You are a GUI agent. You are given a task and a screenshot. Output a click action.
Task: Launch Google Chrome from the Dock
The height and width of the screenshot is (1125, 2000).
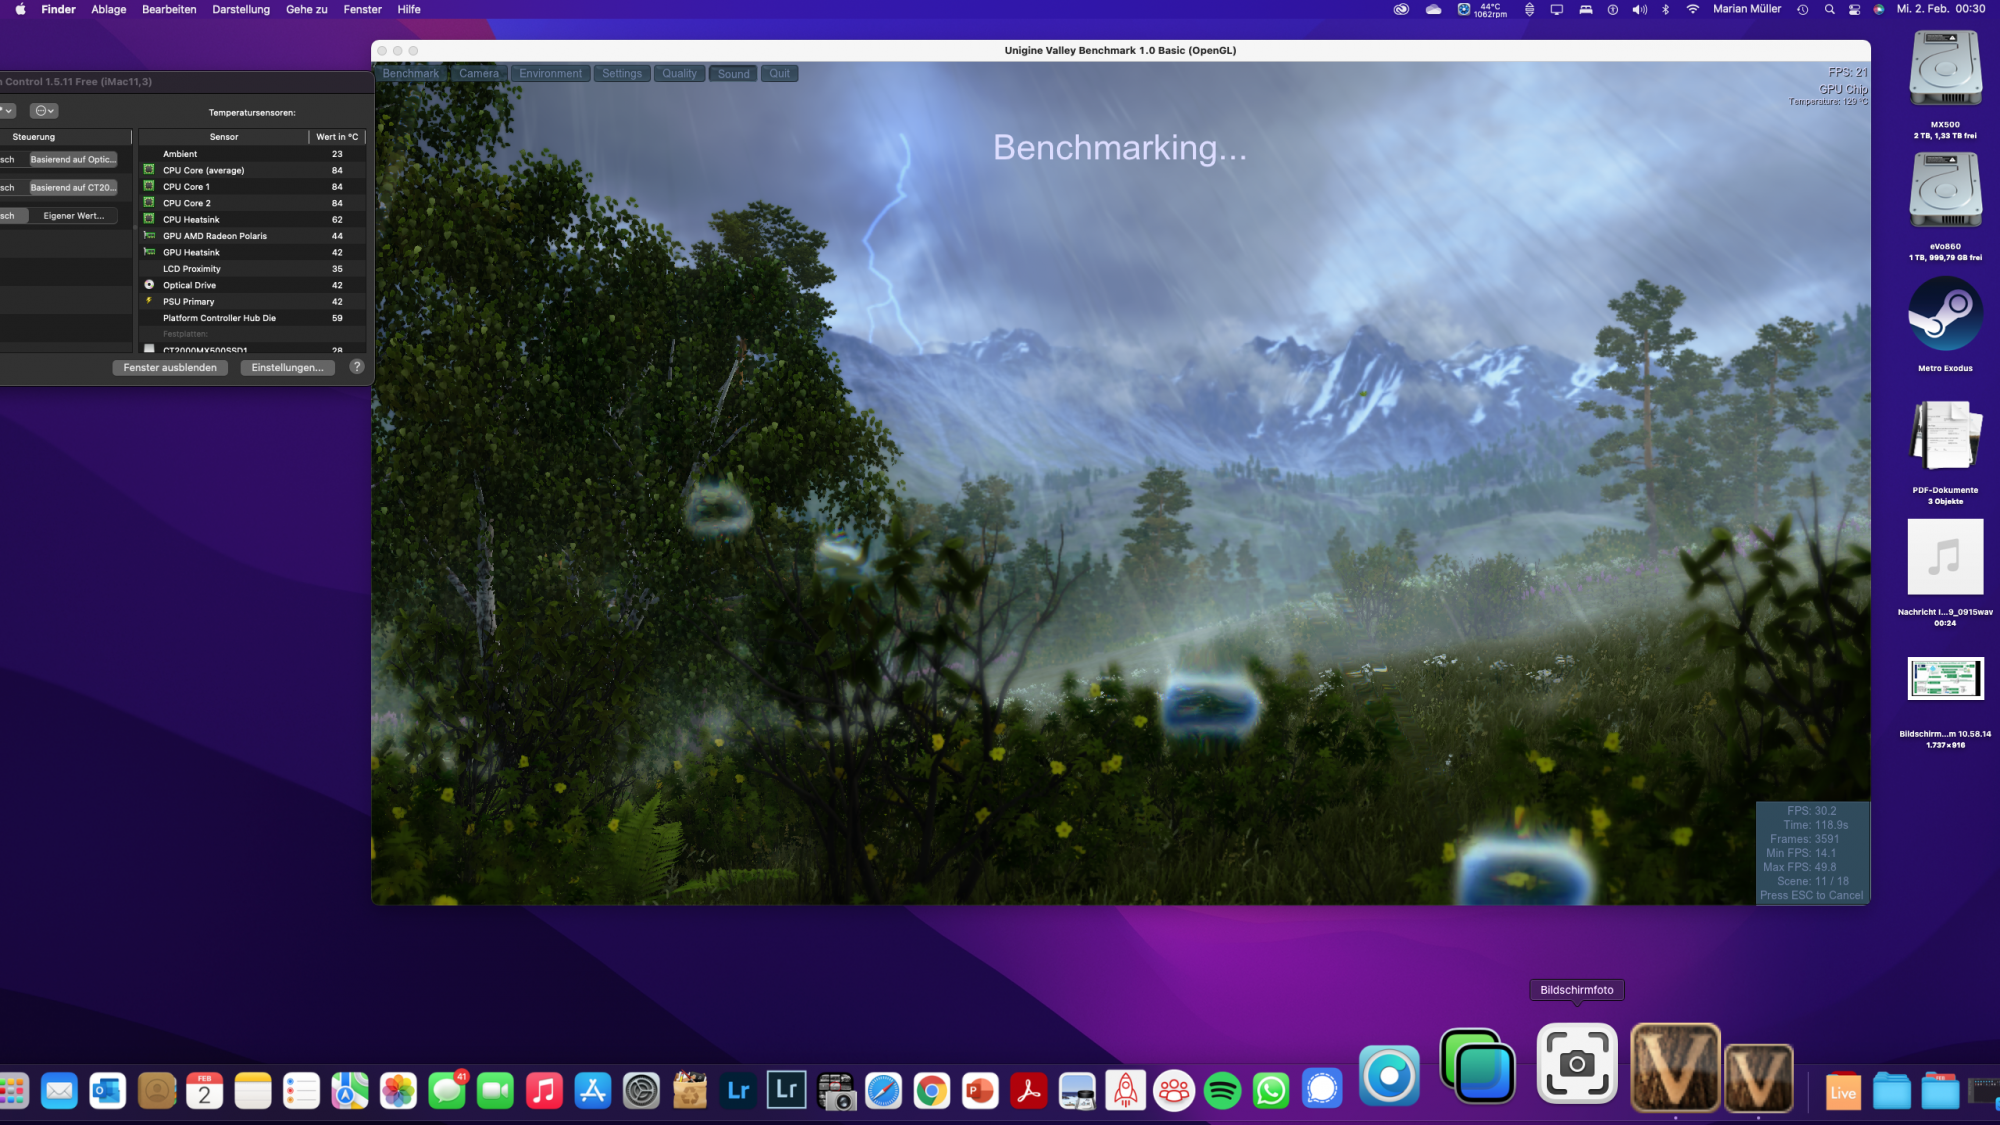931,1091
